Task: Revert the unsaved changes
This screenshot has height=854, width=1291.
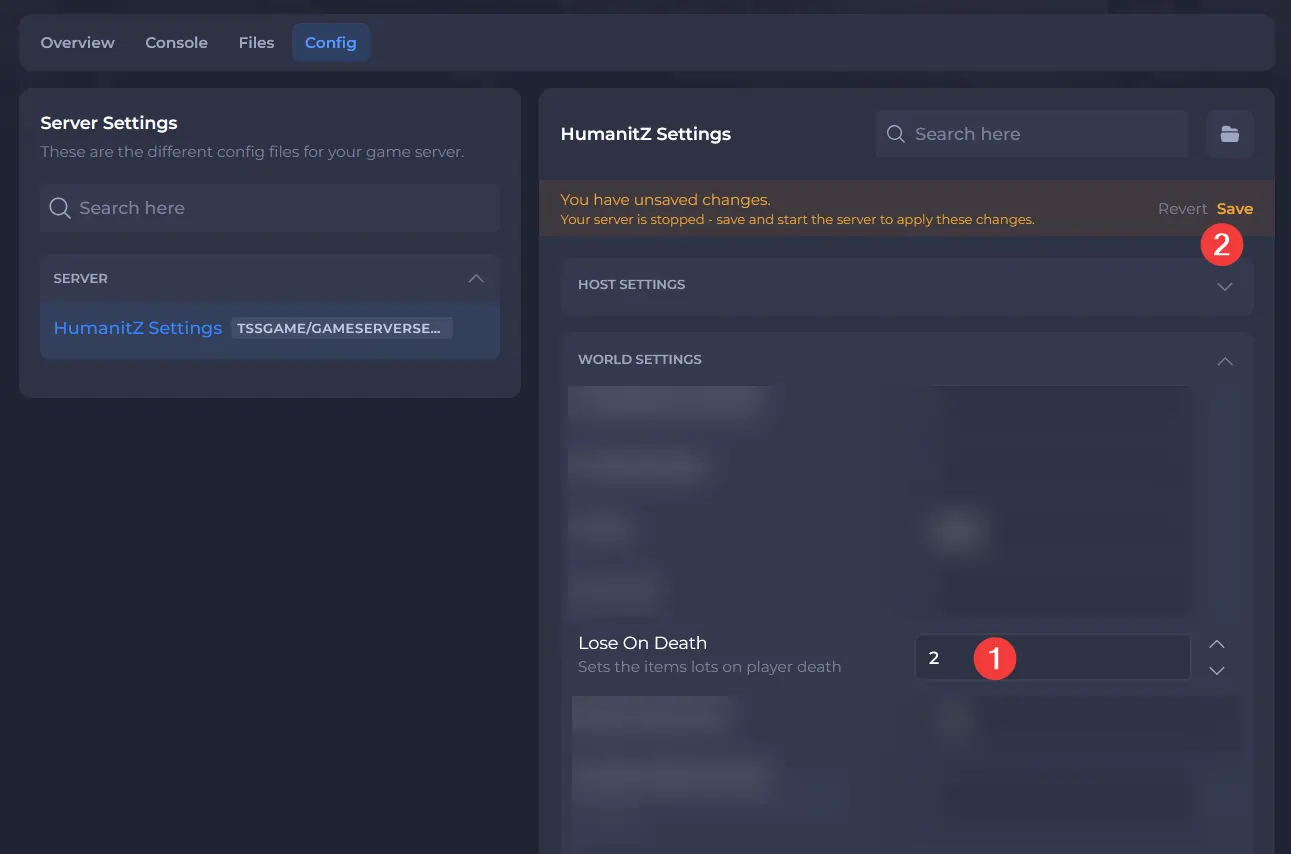Action: 1183,209
